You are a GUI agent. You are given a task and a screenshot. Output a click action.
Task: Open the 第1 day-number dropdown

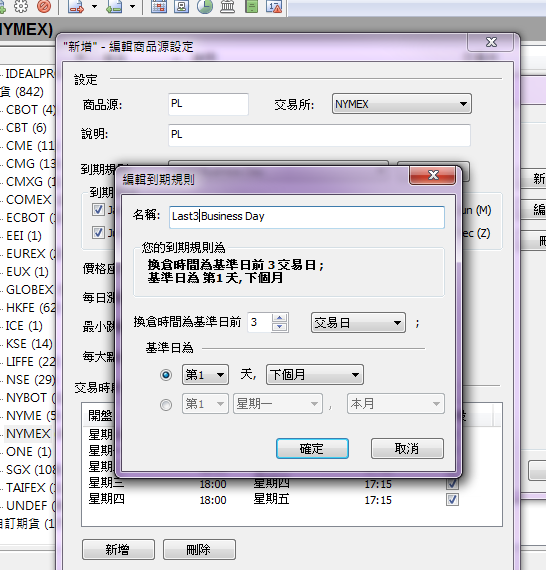pos(205,374)
